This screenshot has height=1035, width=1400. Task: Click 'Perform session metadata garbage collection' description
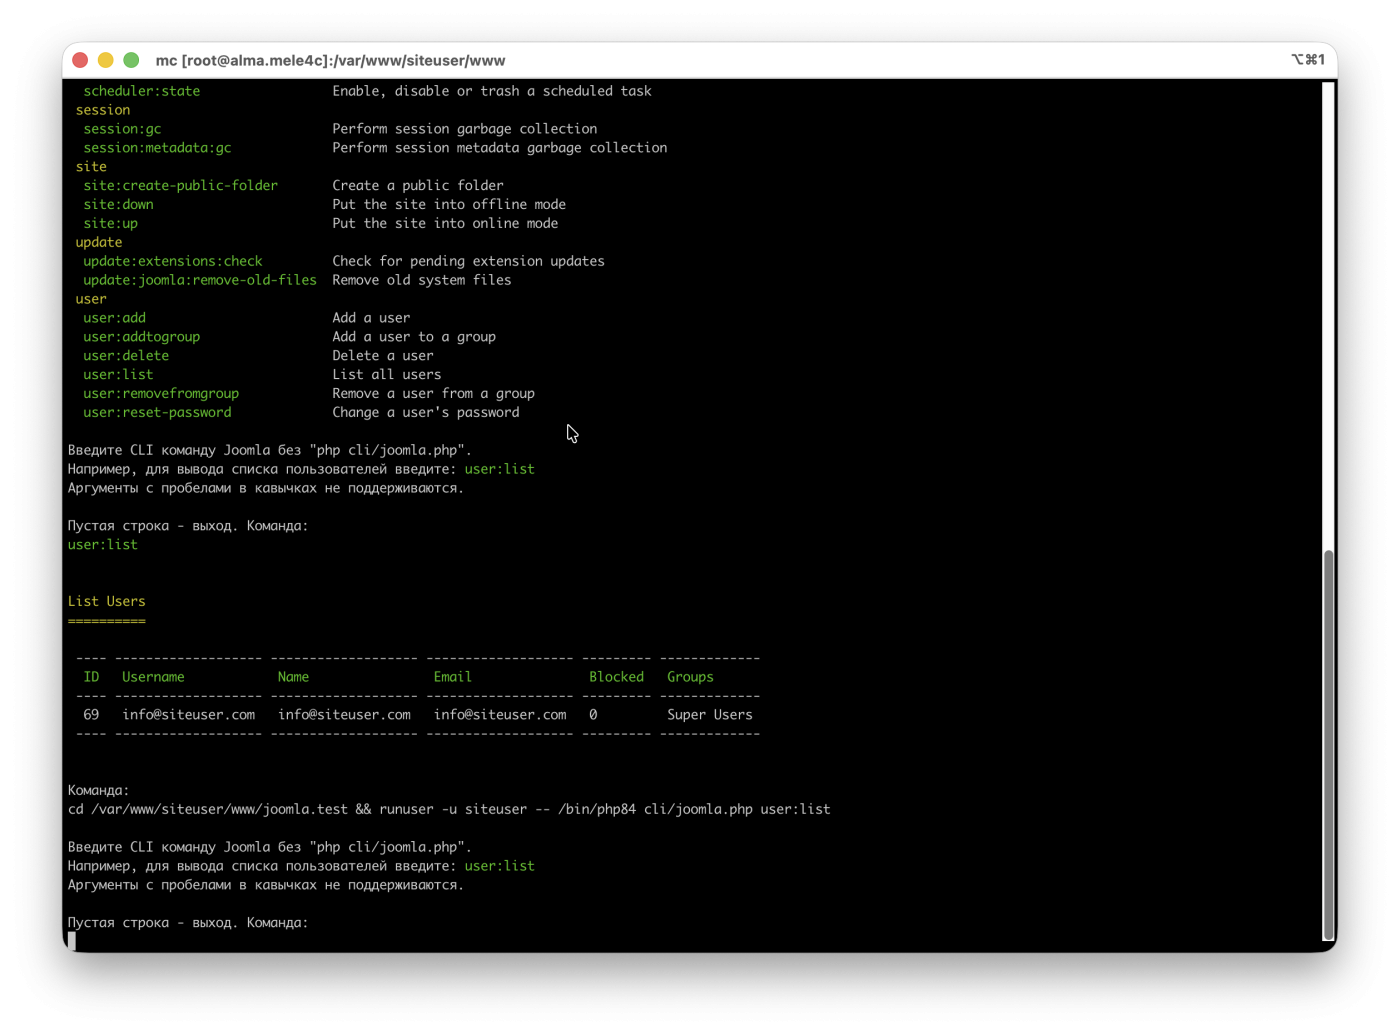click(x=500, y=148)
